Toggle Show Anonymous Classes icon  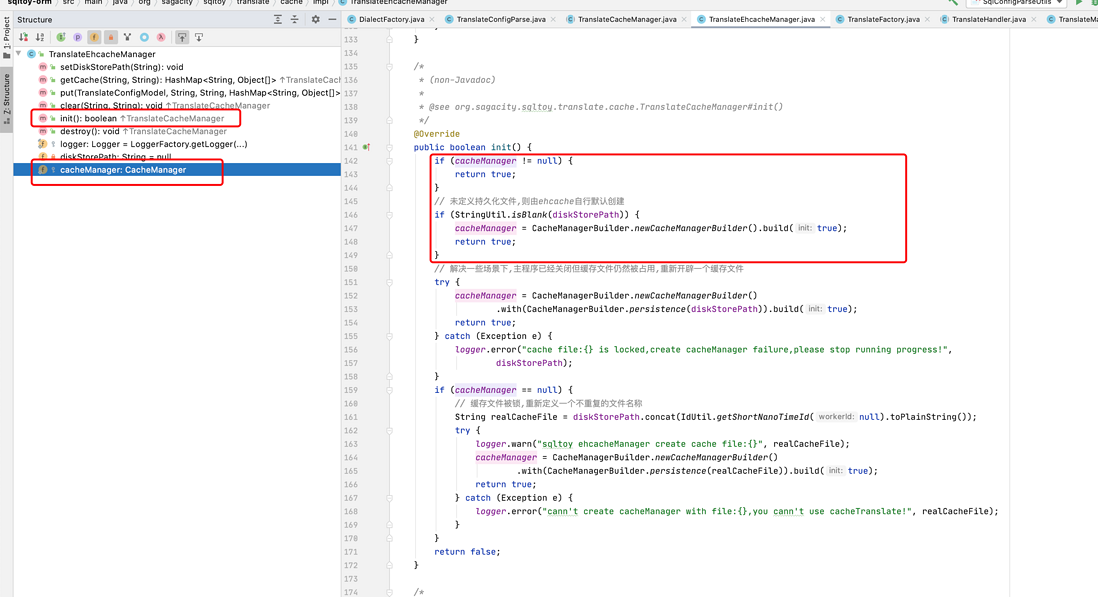click(127, 37)
